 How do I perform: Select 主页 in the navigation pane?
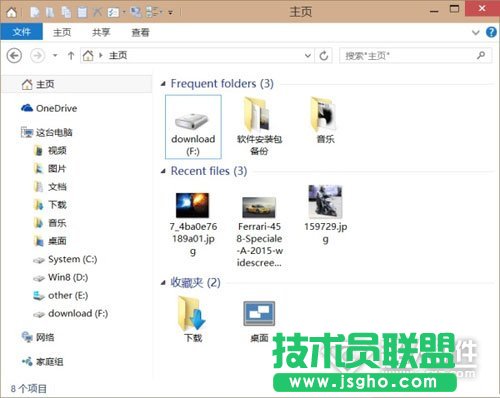tap(77, 84)
